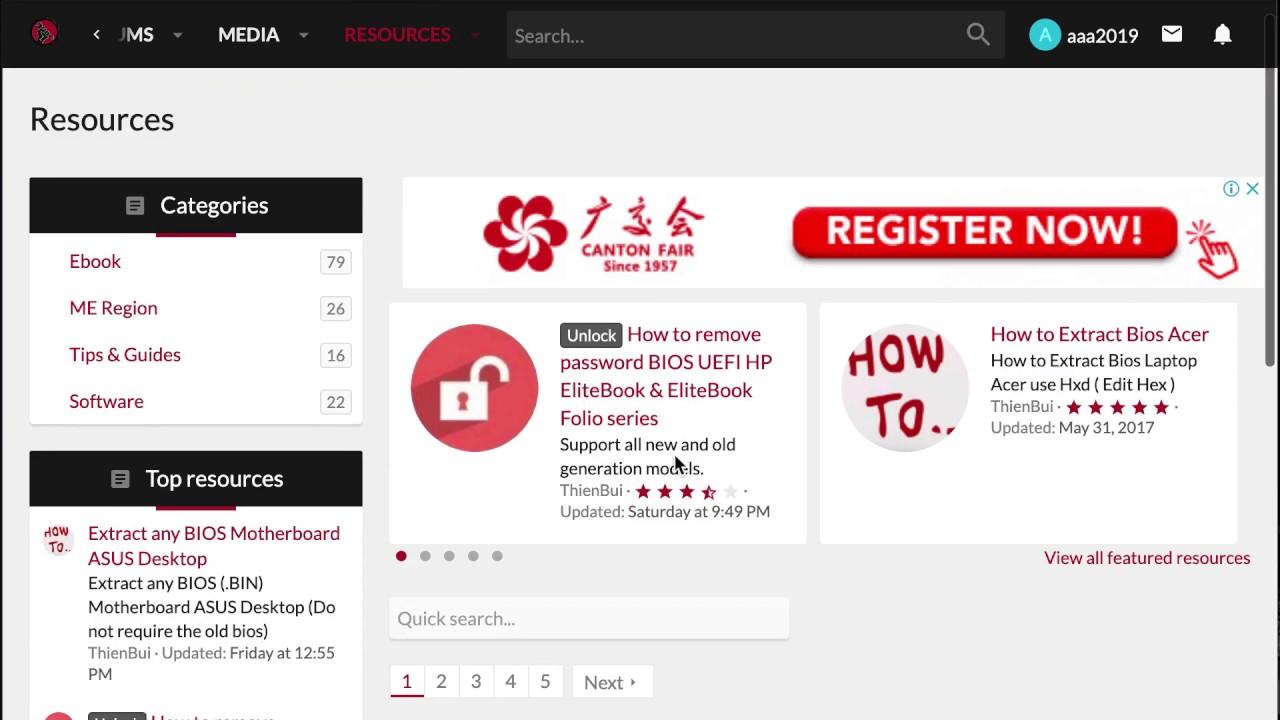The image size is (1280, 720).
Task: Click the Next page button
Action: click(611, 682)
